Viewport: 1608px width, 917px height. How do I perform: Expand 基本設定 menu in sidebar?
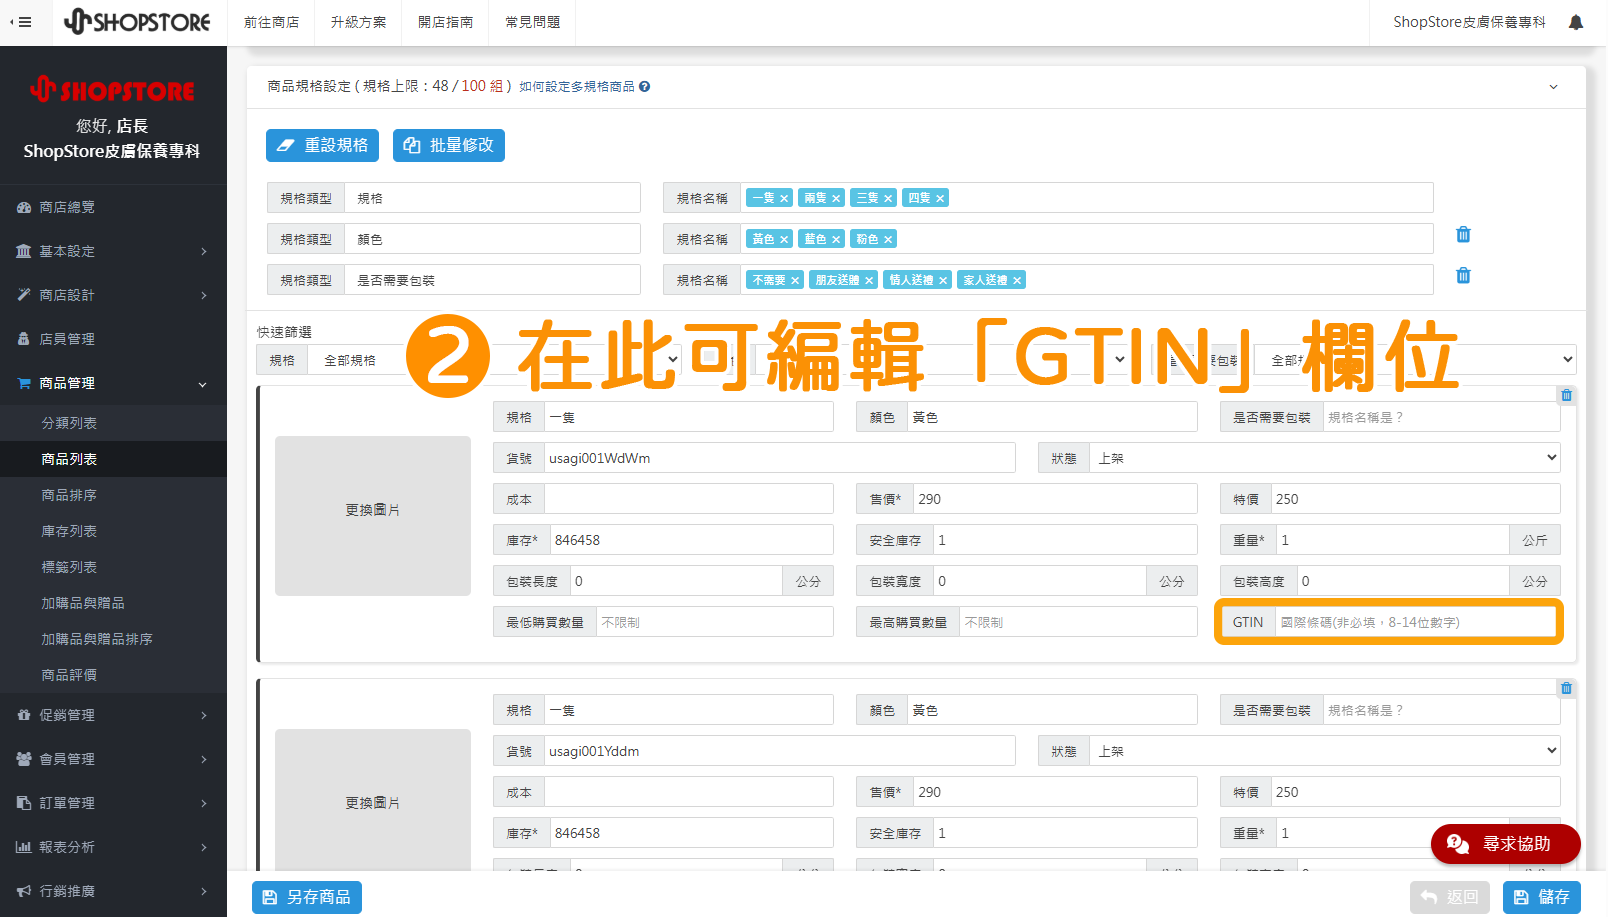(x=113, y=251)
